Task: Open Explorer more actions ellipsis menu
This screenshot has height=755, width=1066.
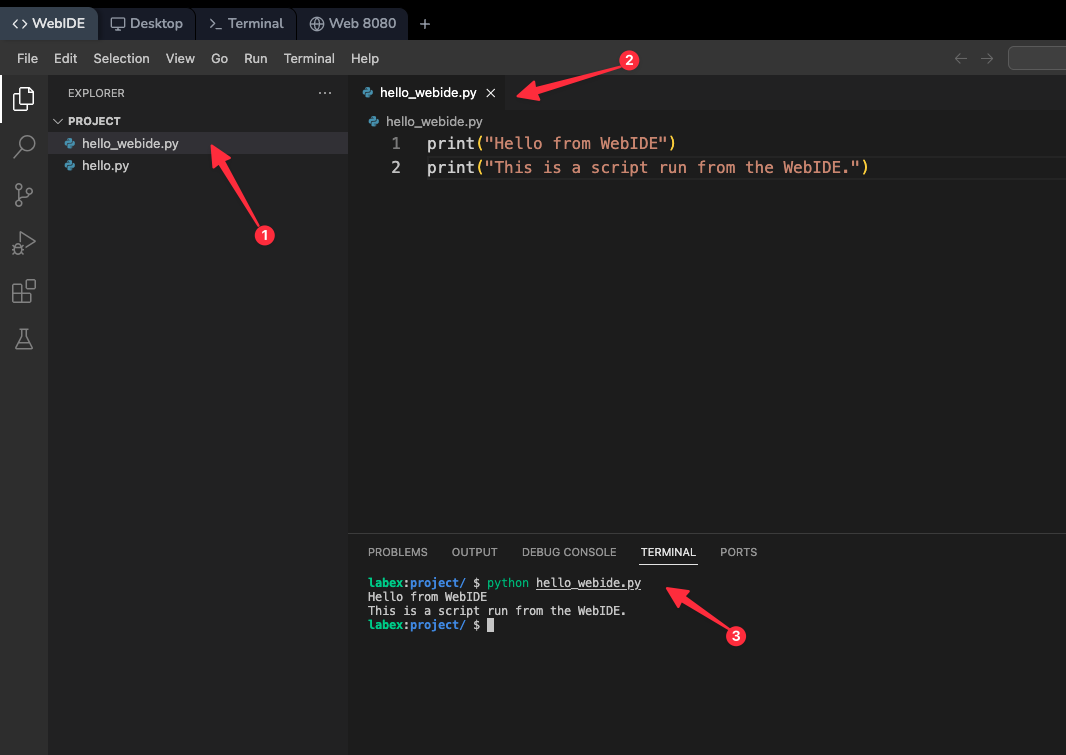Action: coord(324,92)
